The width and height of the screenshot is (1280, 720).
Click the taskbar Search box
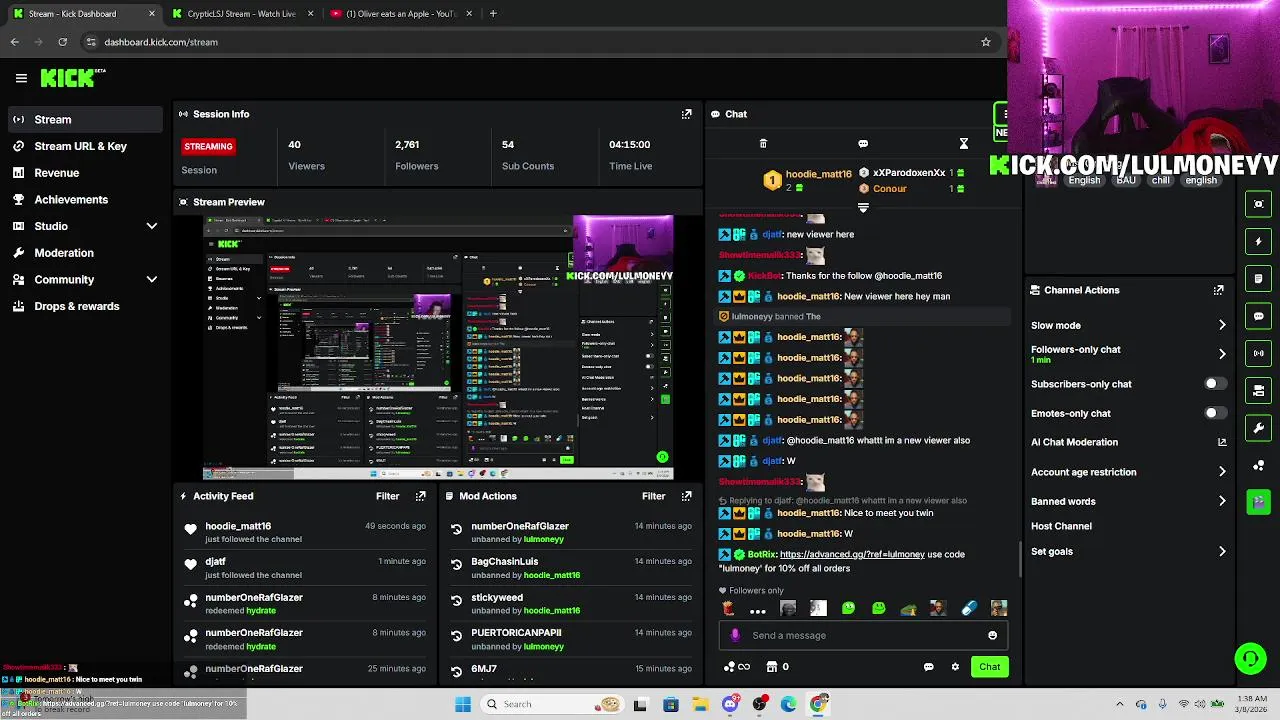(552, 704)
